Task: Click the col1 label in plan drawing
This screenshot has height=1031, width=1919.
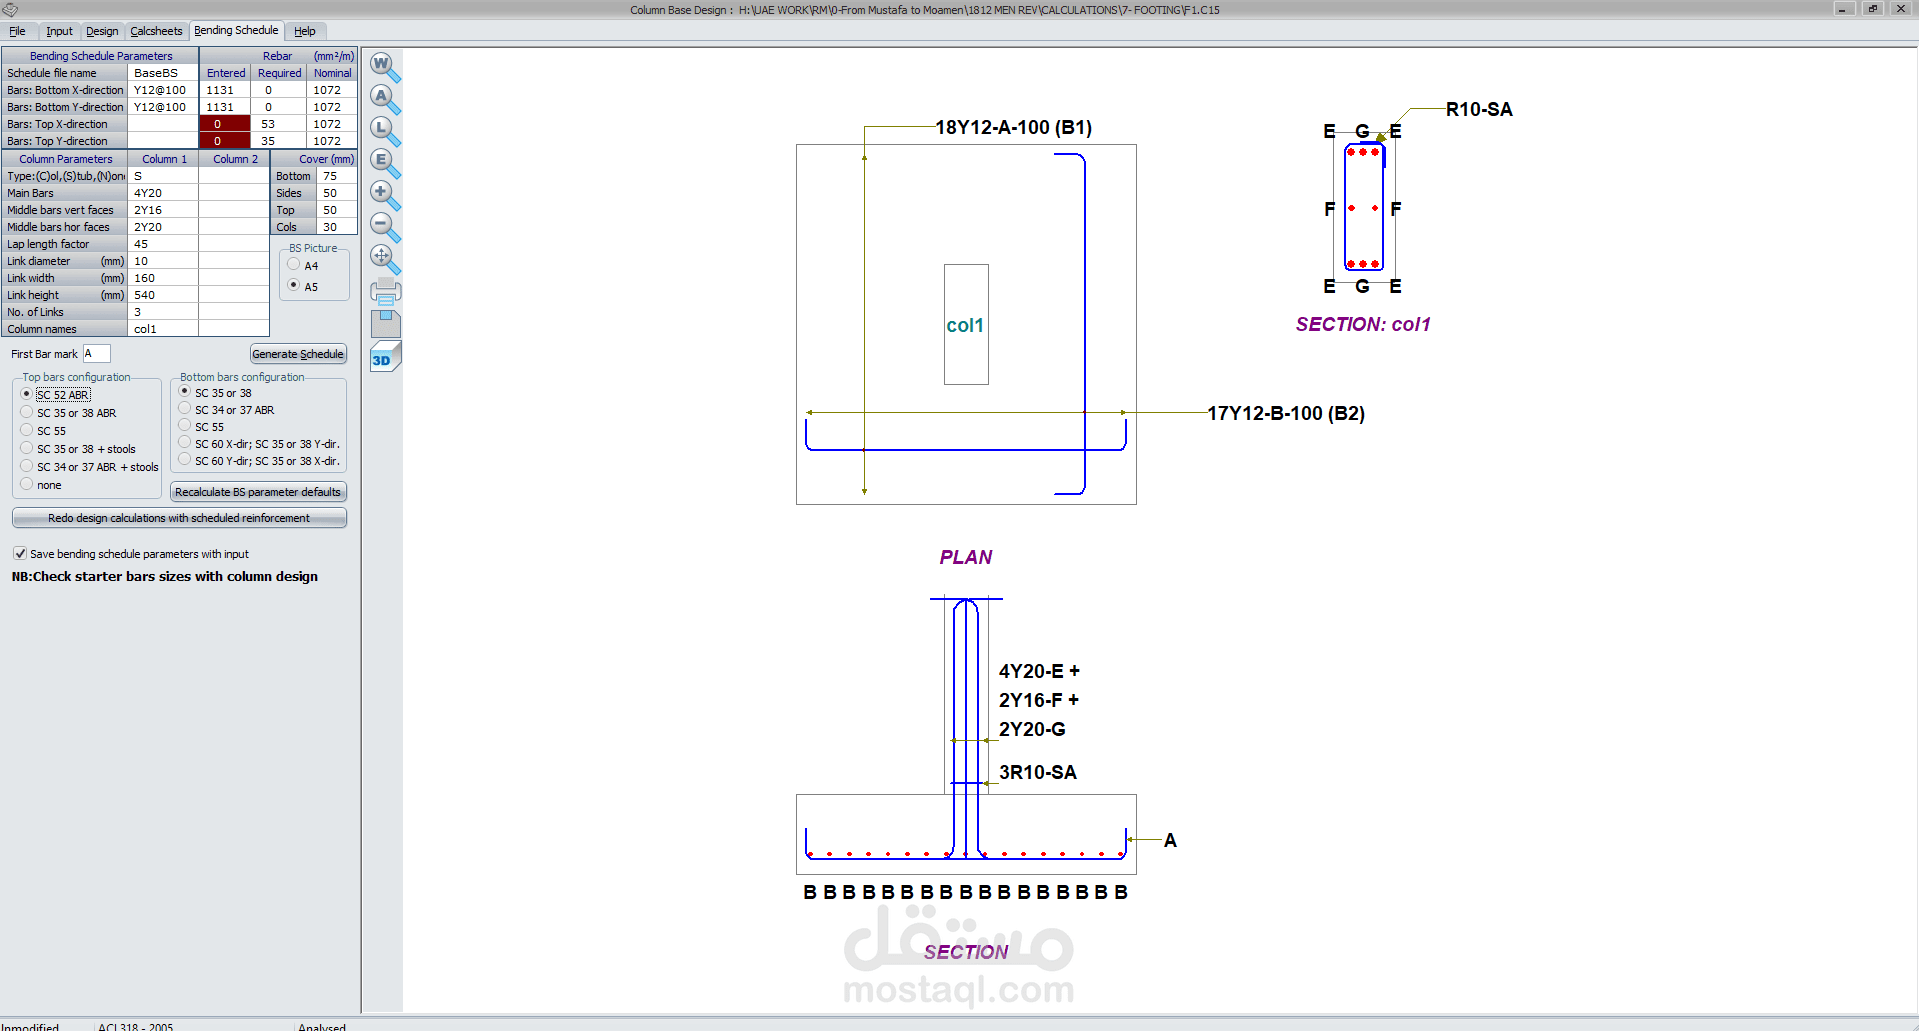Action: (x=965, y=325)
